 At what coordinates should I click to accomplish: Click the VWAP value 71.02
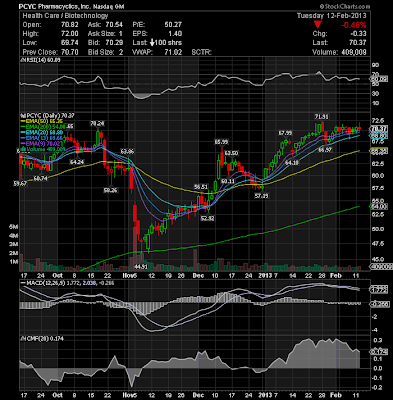click(173, 52)
